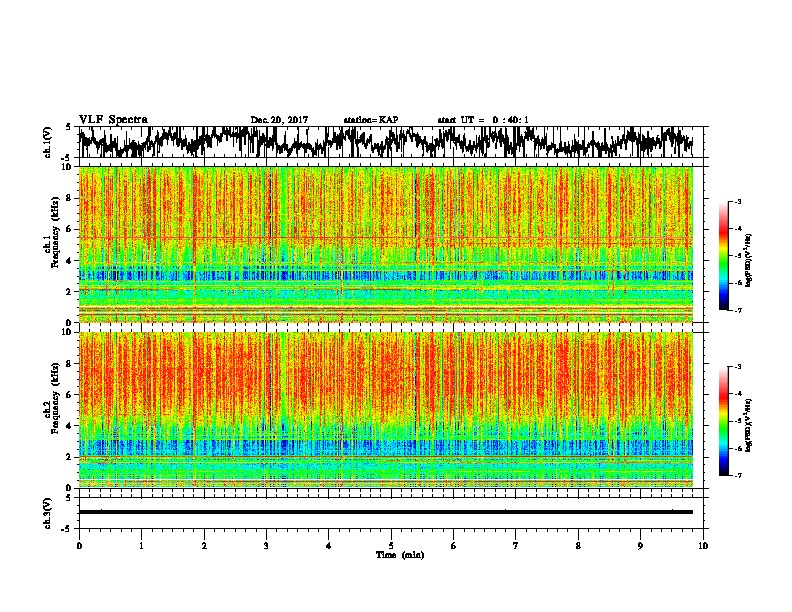Click the ch.3 flat black voltage trace

pyautogui.click(x=386, y=512)
